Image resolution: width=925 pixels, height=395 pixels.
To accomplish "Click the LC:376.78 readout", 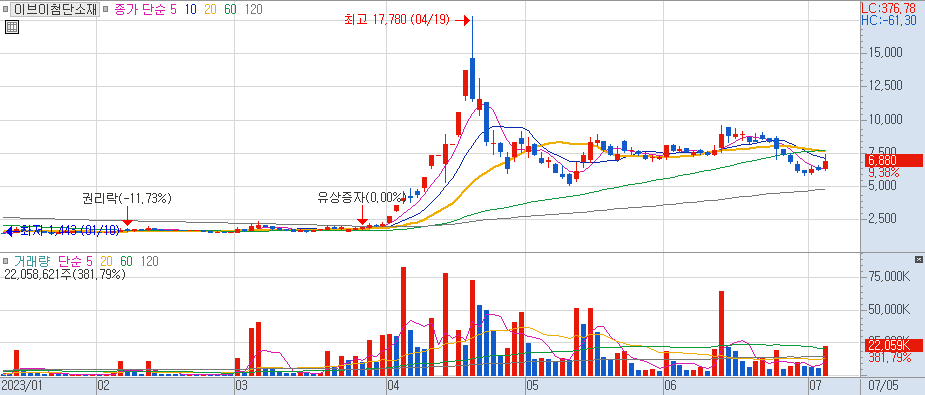I will pos(888,8).
